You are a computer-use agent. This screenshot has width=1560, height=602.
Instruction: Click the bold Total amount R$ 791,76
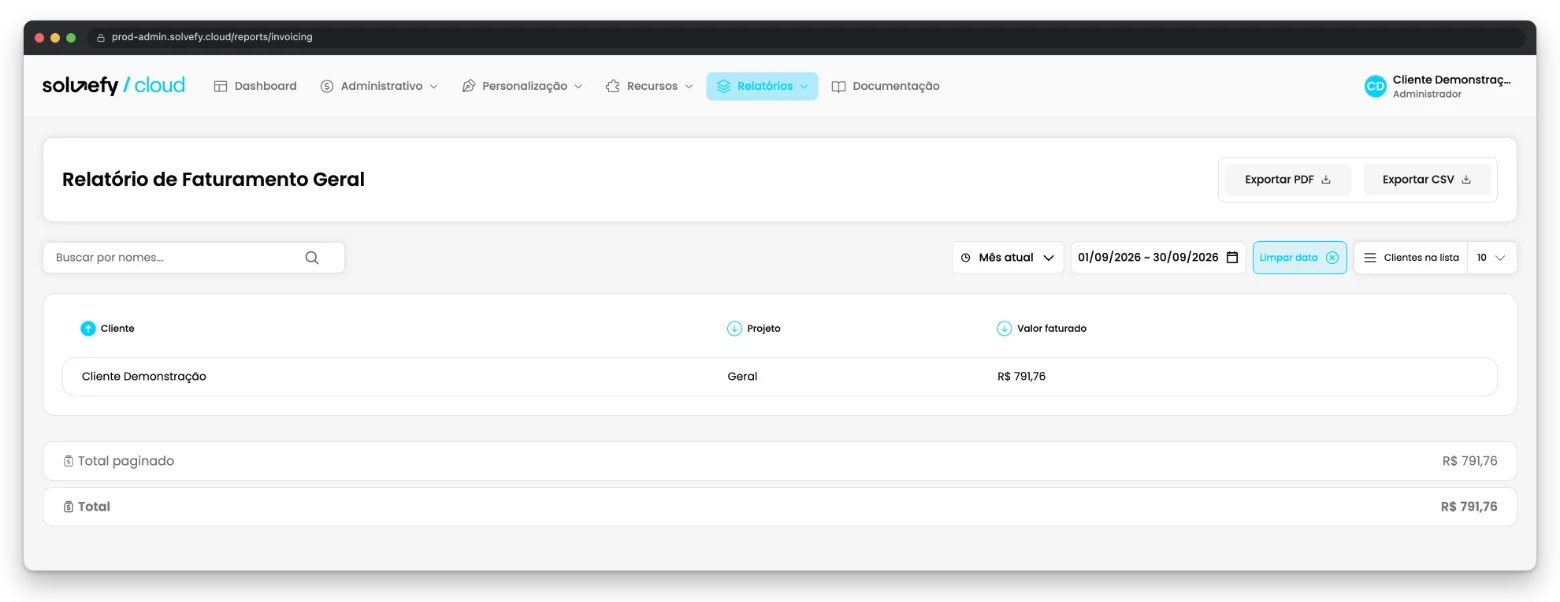tap(1469, 506)
